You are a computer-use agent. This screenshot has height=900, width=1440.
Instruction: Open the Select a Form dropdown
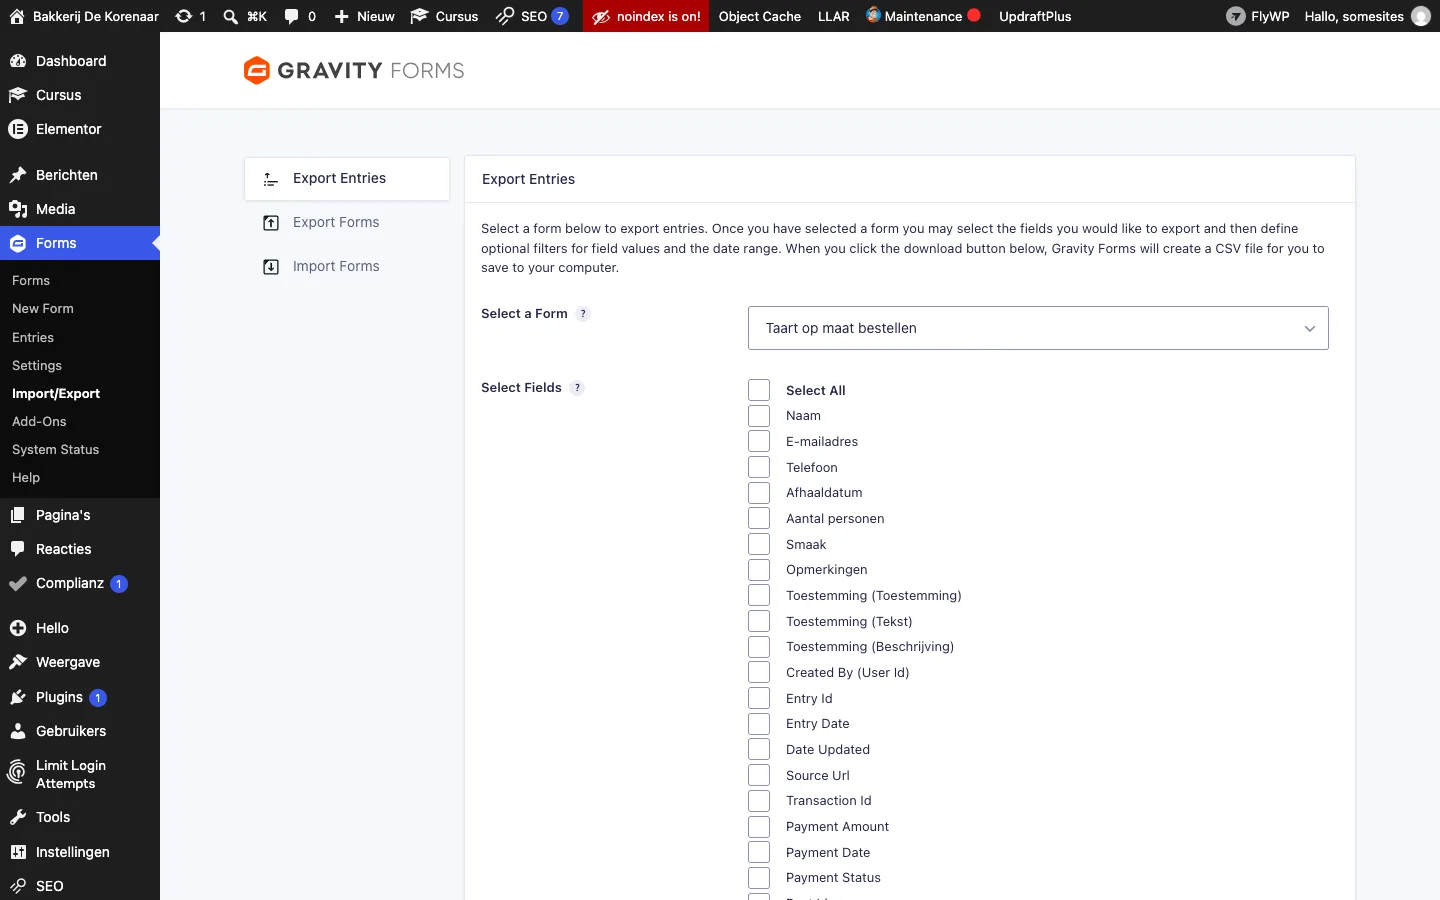(x=1038, y=328)
